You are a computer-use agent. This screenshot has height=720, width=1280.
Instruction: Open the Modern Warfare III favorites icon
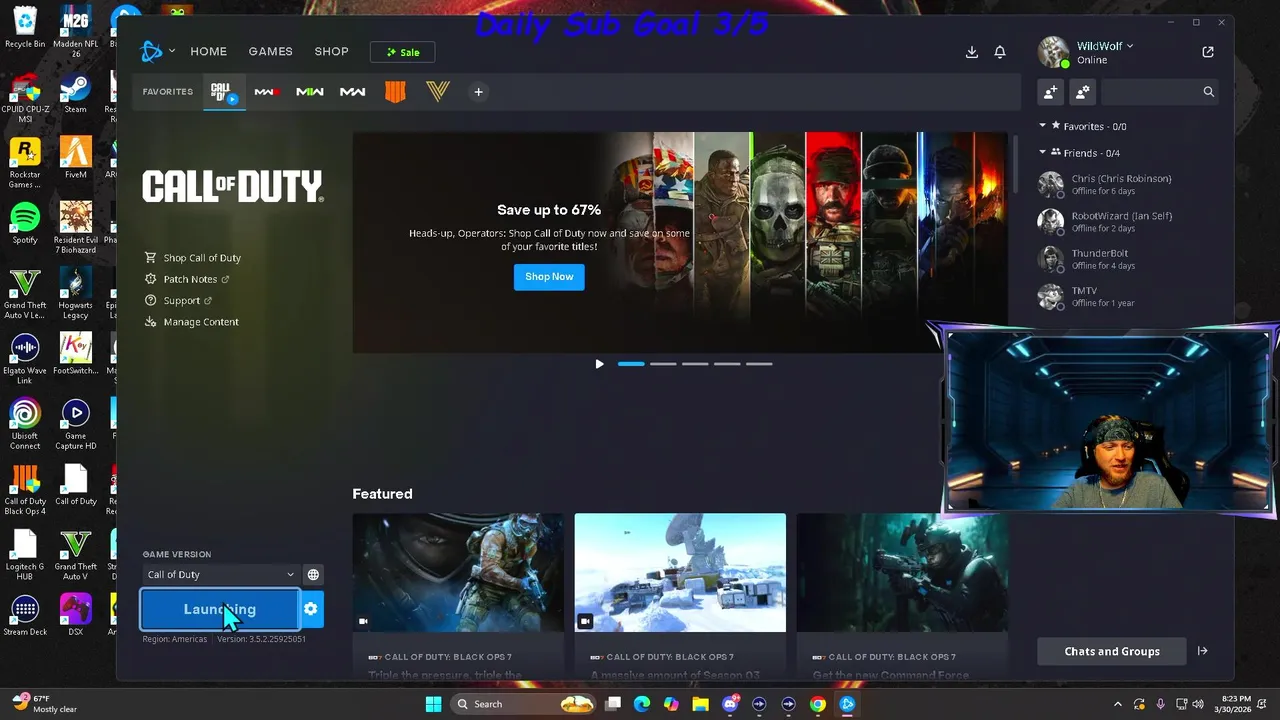pyautogui.click(x=266, y=92)
